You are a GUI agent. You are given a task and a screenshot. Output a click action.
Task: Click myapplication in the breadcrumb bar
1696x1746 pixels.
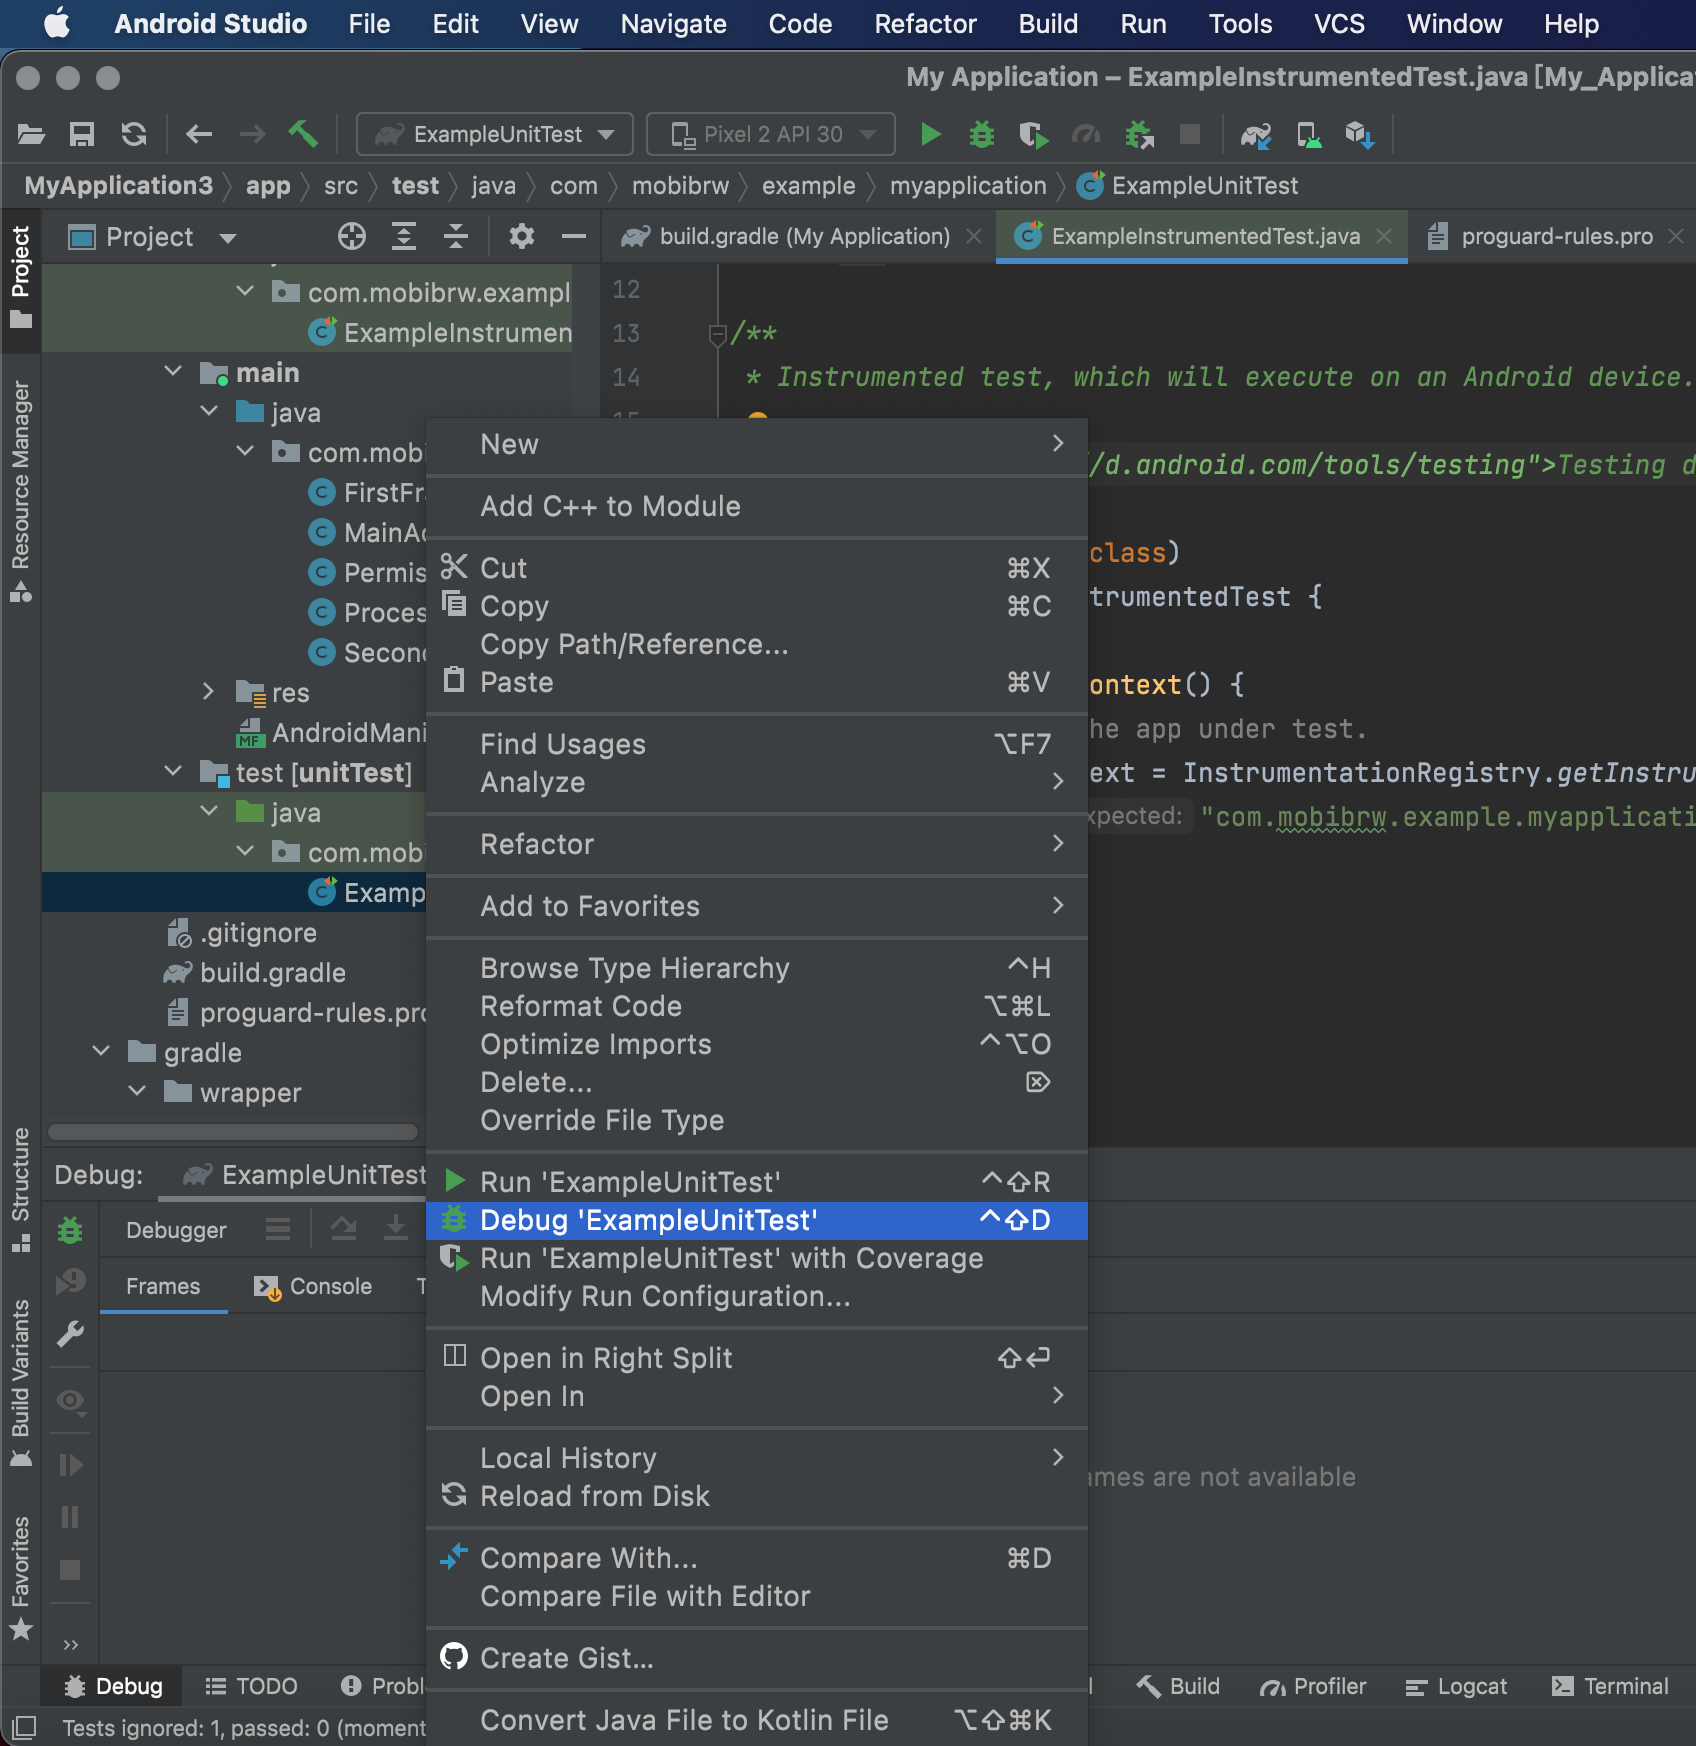968,185
